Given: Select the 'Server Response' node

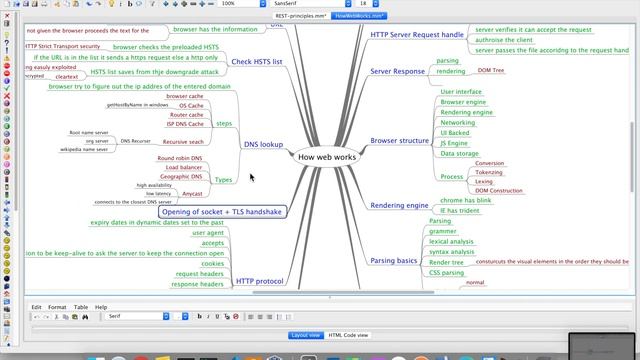Looking at the screenshot, I should pos(398,71).
